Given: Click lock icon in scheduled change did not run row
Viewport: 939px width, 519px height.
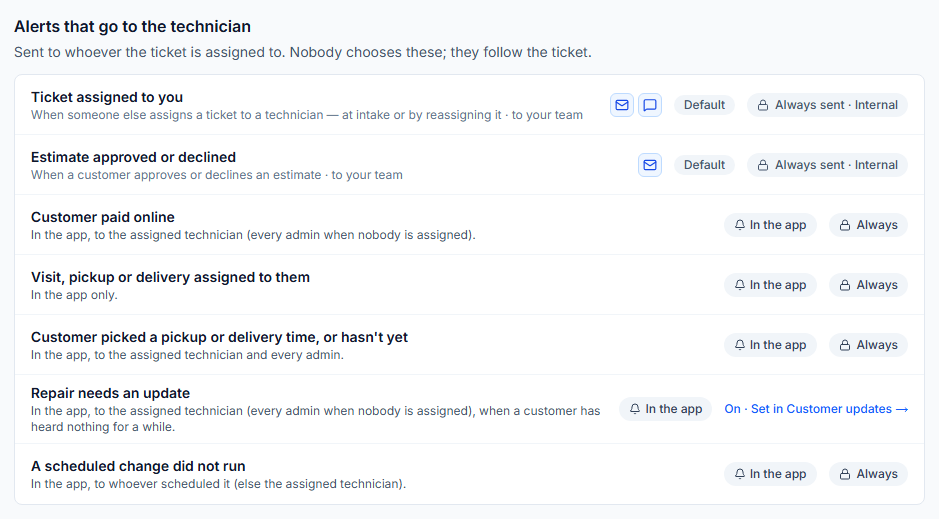Looking at the screenshot, I should pos(844,474).
